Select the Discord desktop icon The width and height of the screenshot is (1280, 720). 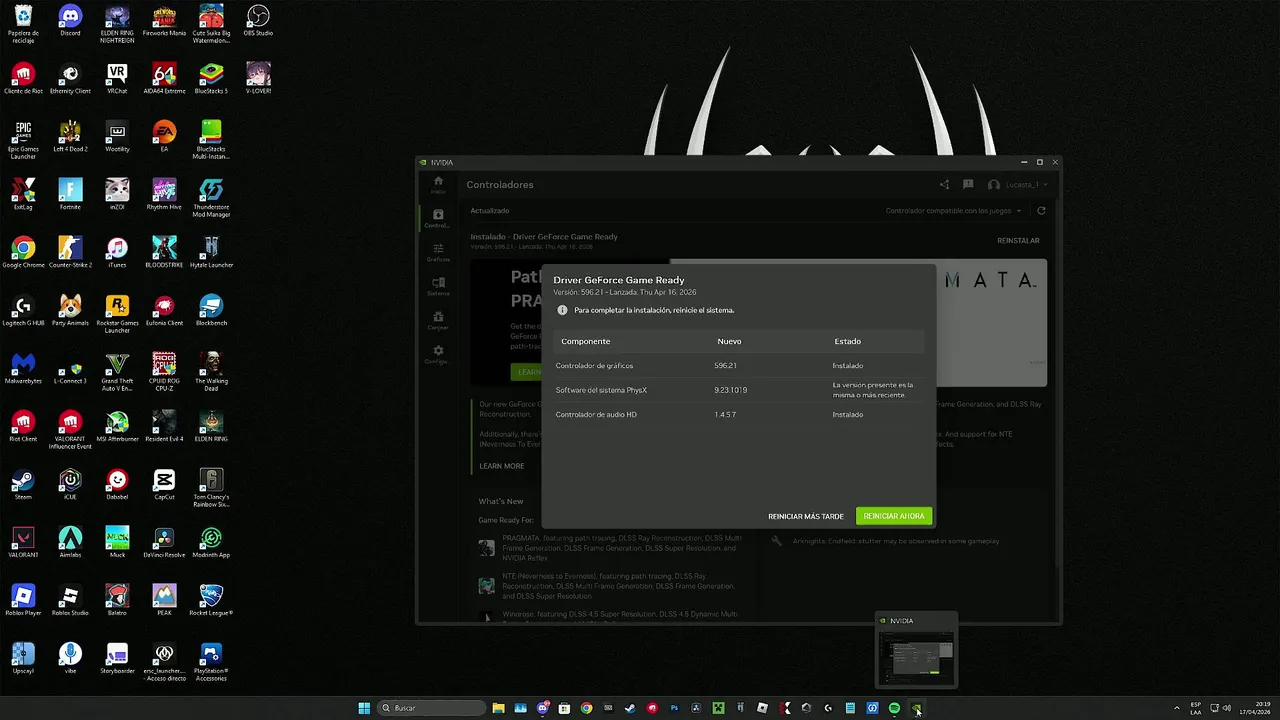[70, 21]
